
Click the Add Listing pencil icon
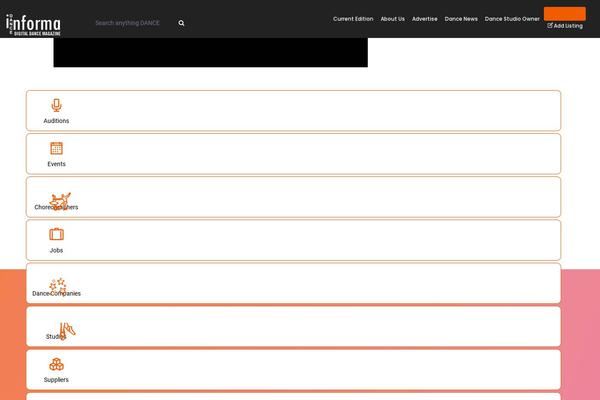pos(550,25)
